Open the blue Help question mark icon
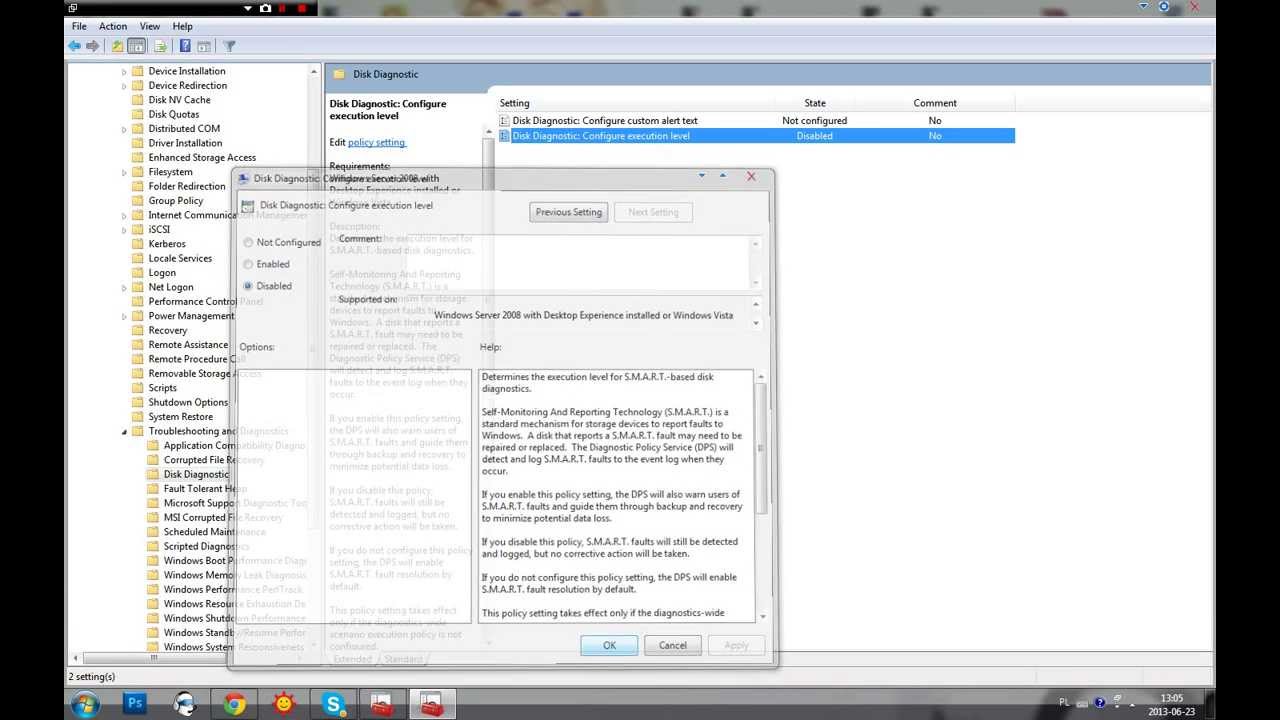This screenshot has height=720, width=1280. coord(185,46)
